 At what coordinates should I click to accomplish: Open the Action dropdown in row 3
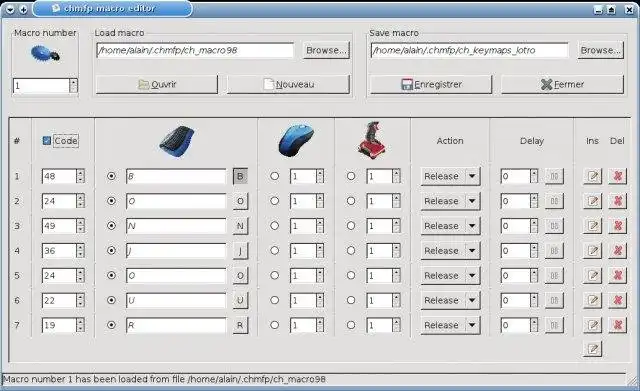pos(450,226)
